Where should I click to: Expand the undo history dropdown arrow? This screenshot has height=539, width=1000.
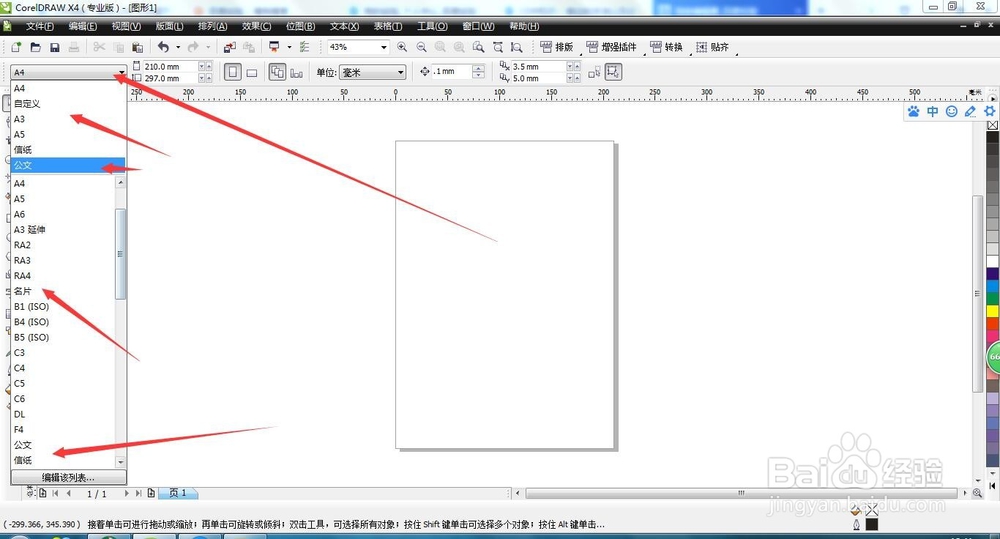178,47
